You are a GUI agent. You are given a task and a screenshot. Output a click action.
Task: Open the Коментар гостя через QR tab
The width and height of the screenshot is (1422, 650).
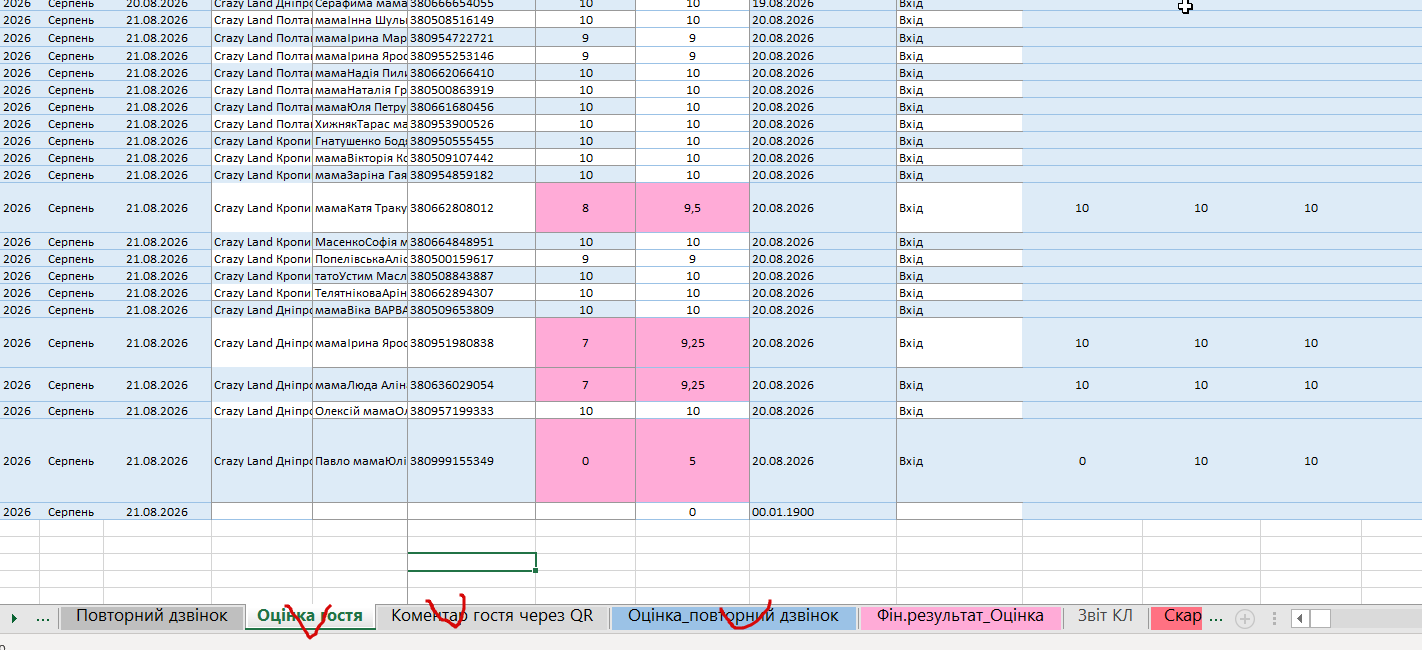(x=492, y=617)
